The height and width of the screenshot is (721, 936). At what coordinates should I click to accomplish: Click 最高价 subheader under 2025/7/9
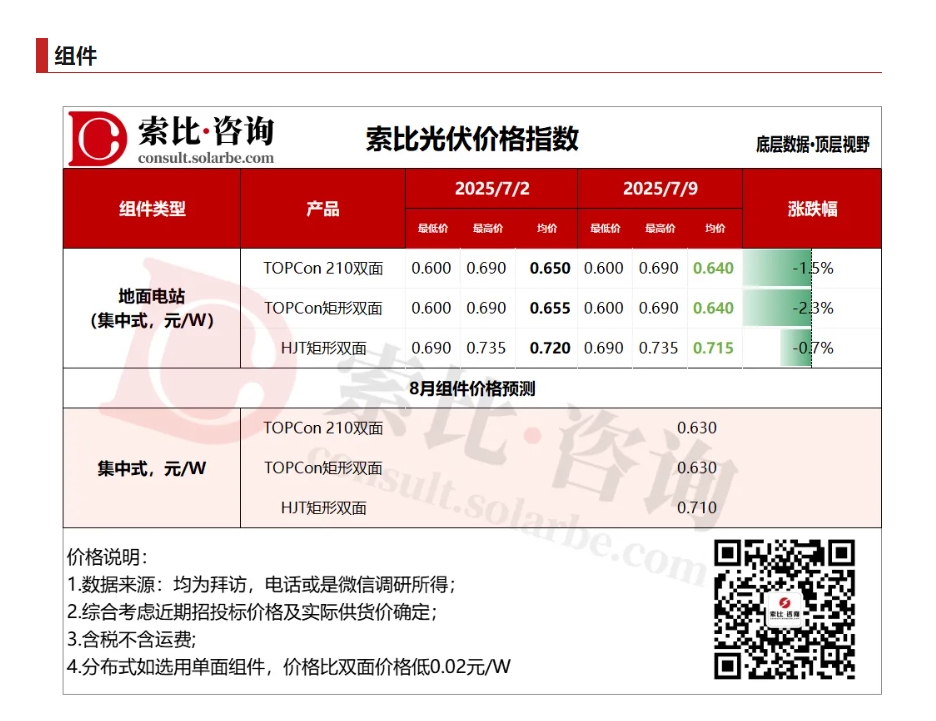pyautogui.click(x=660, y=228)
